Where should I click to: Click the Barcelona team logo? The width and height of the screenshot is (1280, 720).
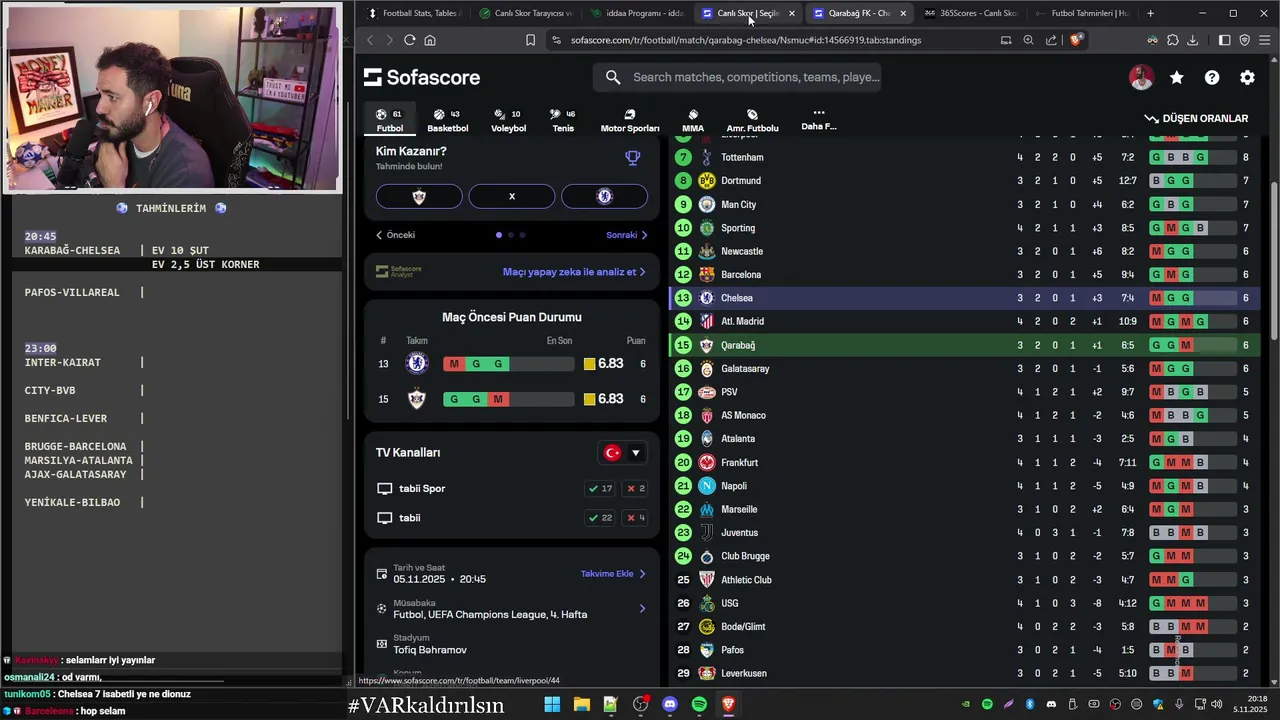tap(707, 275)
